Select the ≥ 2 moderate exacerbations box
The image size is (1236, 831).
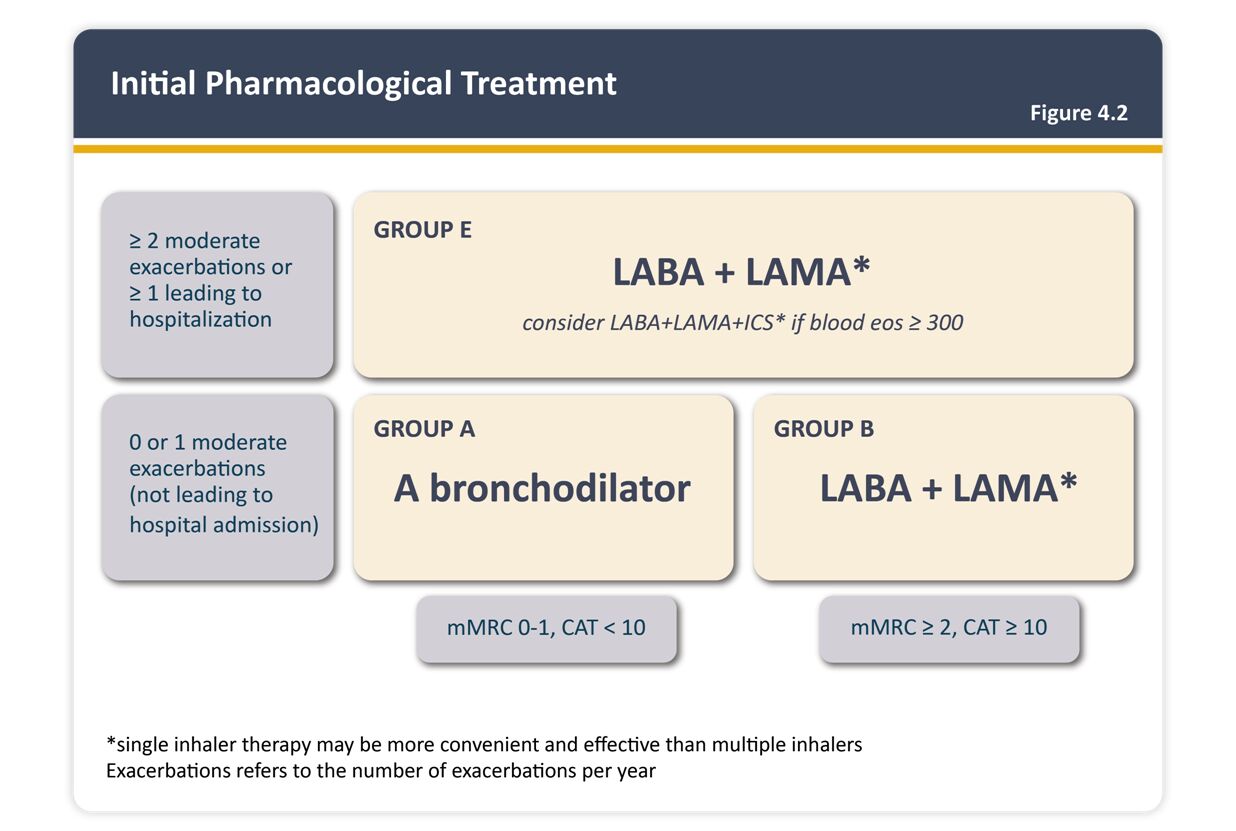(217, 284)
